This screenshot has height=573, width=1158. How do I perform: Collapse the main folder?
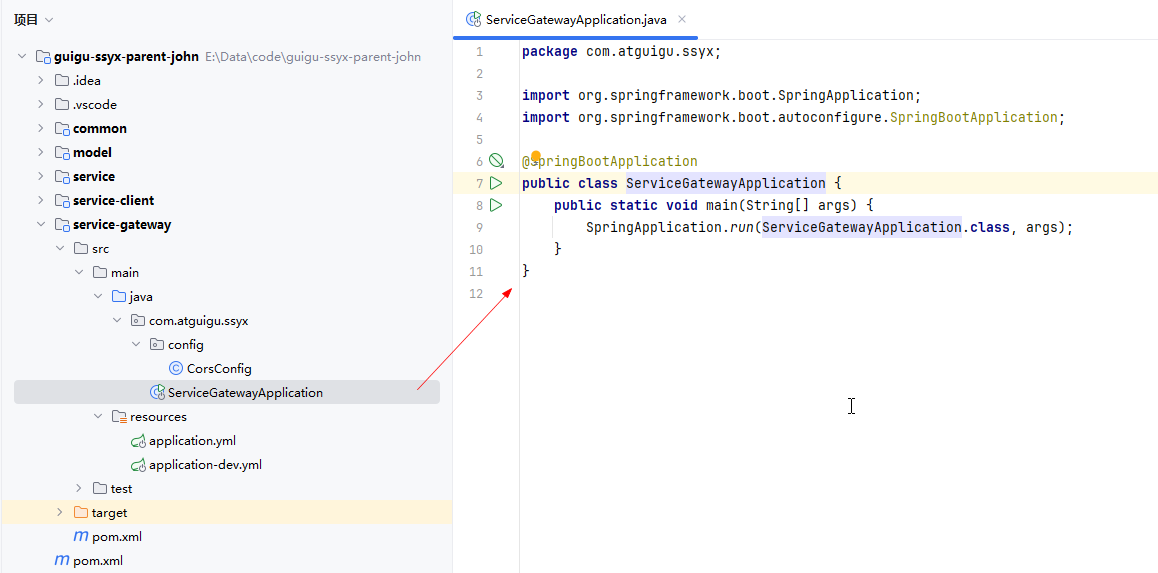pos(79,272)
